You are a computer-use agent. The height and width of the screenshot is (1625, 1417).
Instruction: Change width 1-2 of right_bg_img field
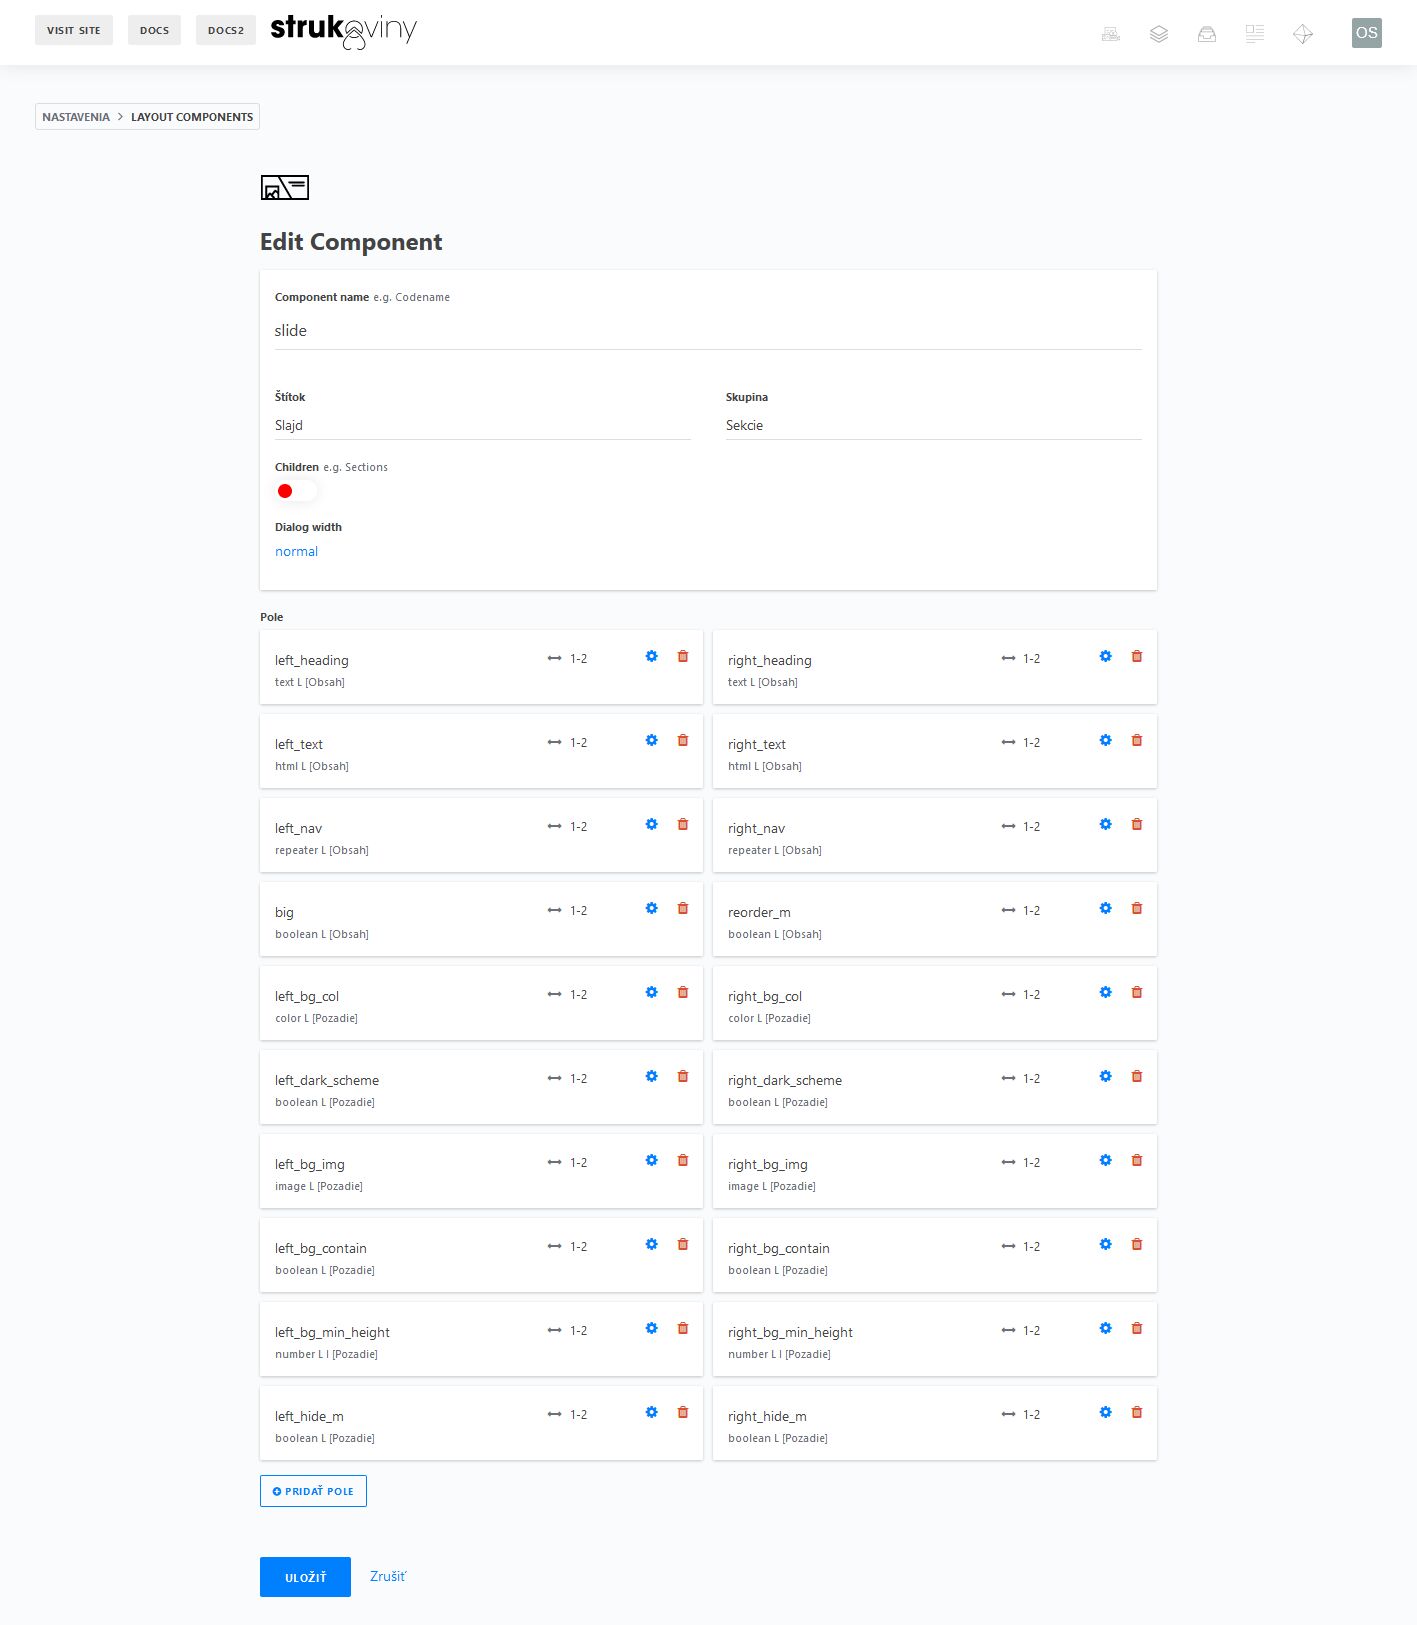tap(1021, 1163)
